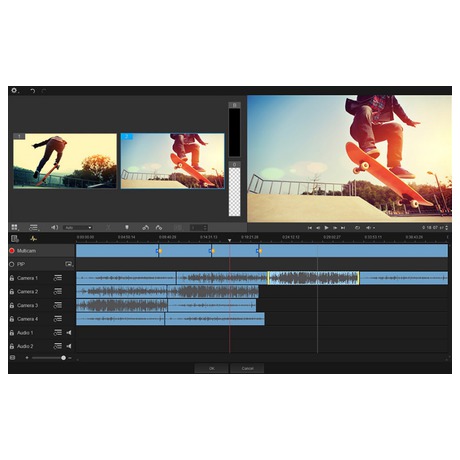Open Camera 1 sync options icon
Viewport: 460px width, 460px height.
click(58, 278)
